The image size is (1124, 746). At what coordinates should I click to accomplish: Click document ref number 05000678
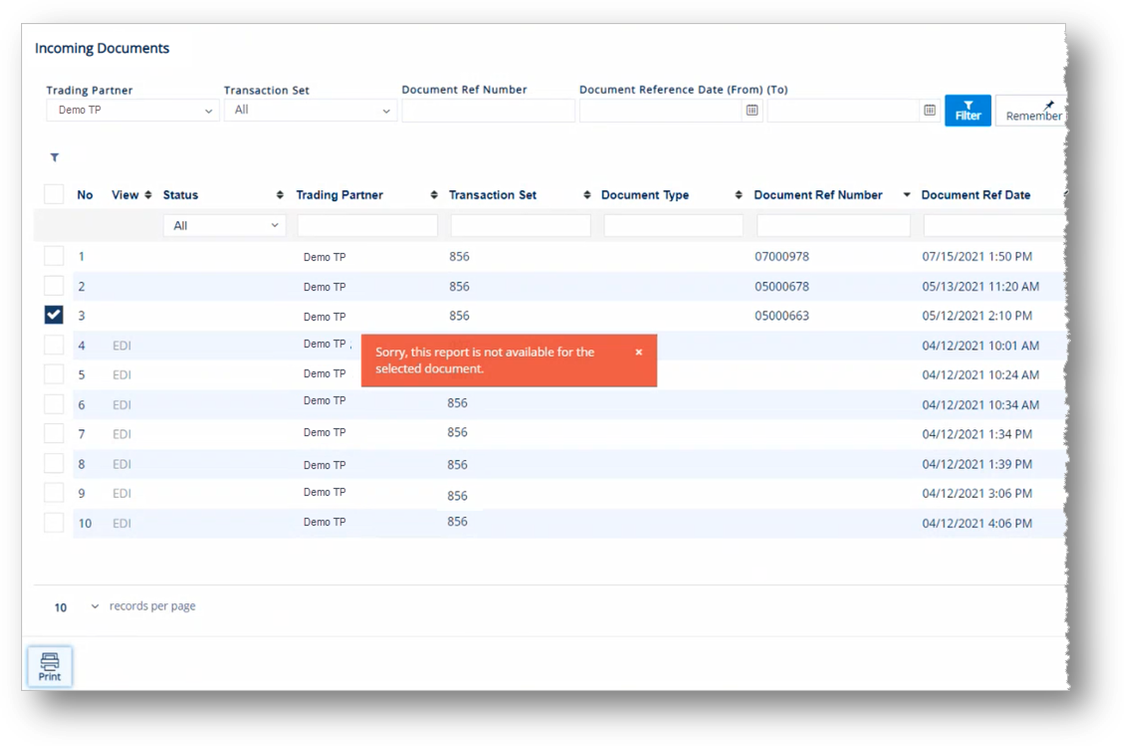coord(781,287)
